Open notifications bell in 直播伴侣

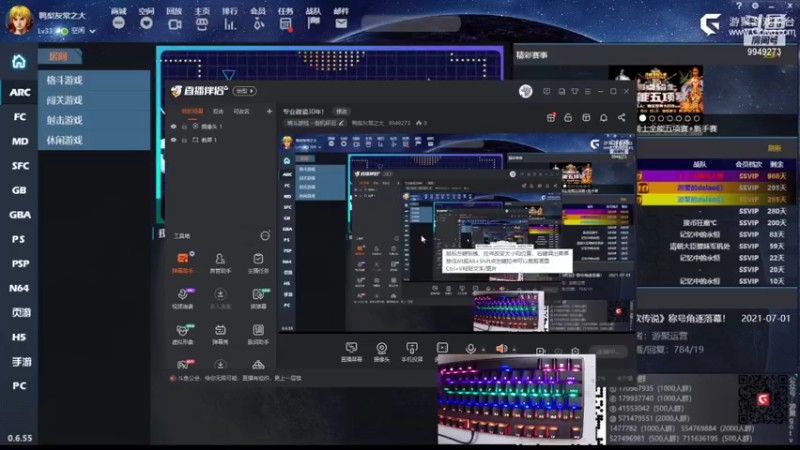tap(604, 118)
